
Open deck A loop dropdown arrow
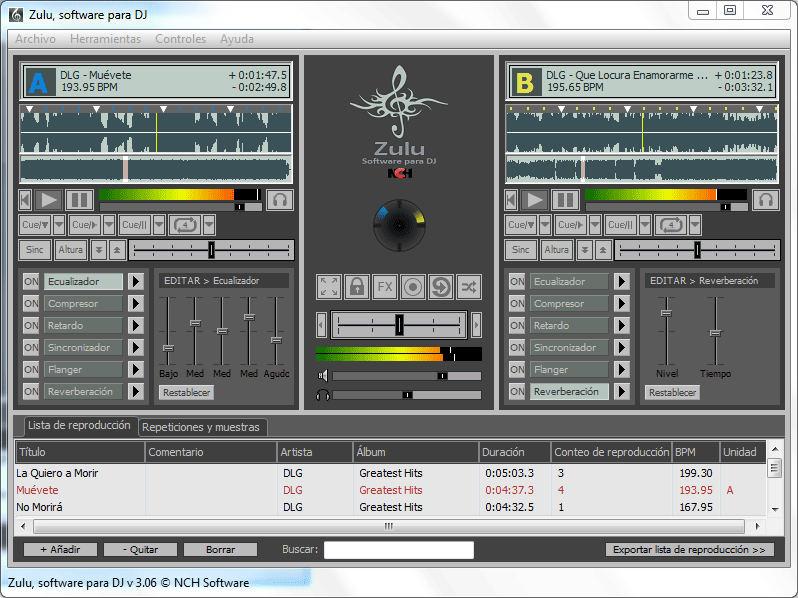tap(209, 224)
